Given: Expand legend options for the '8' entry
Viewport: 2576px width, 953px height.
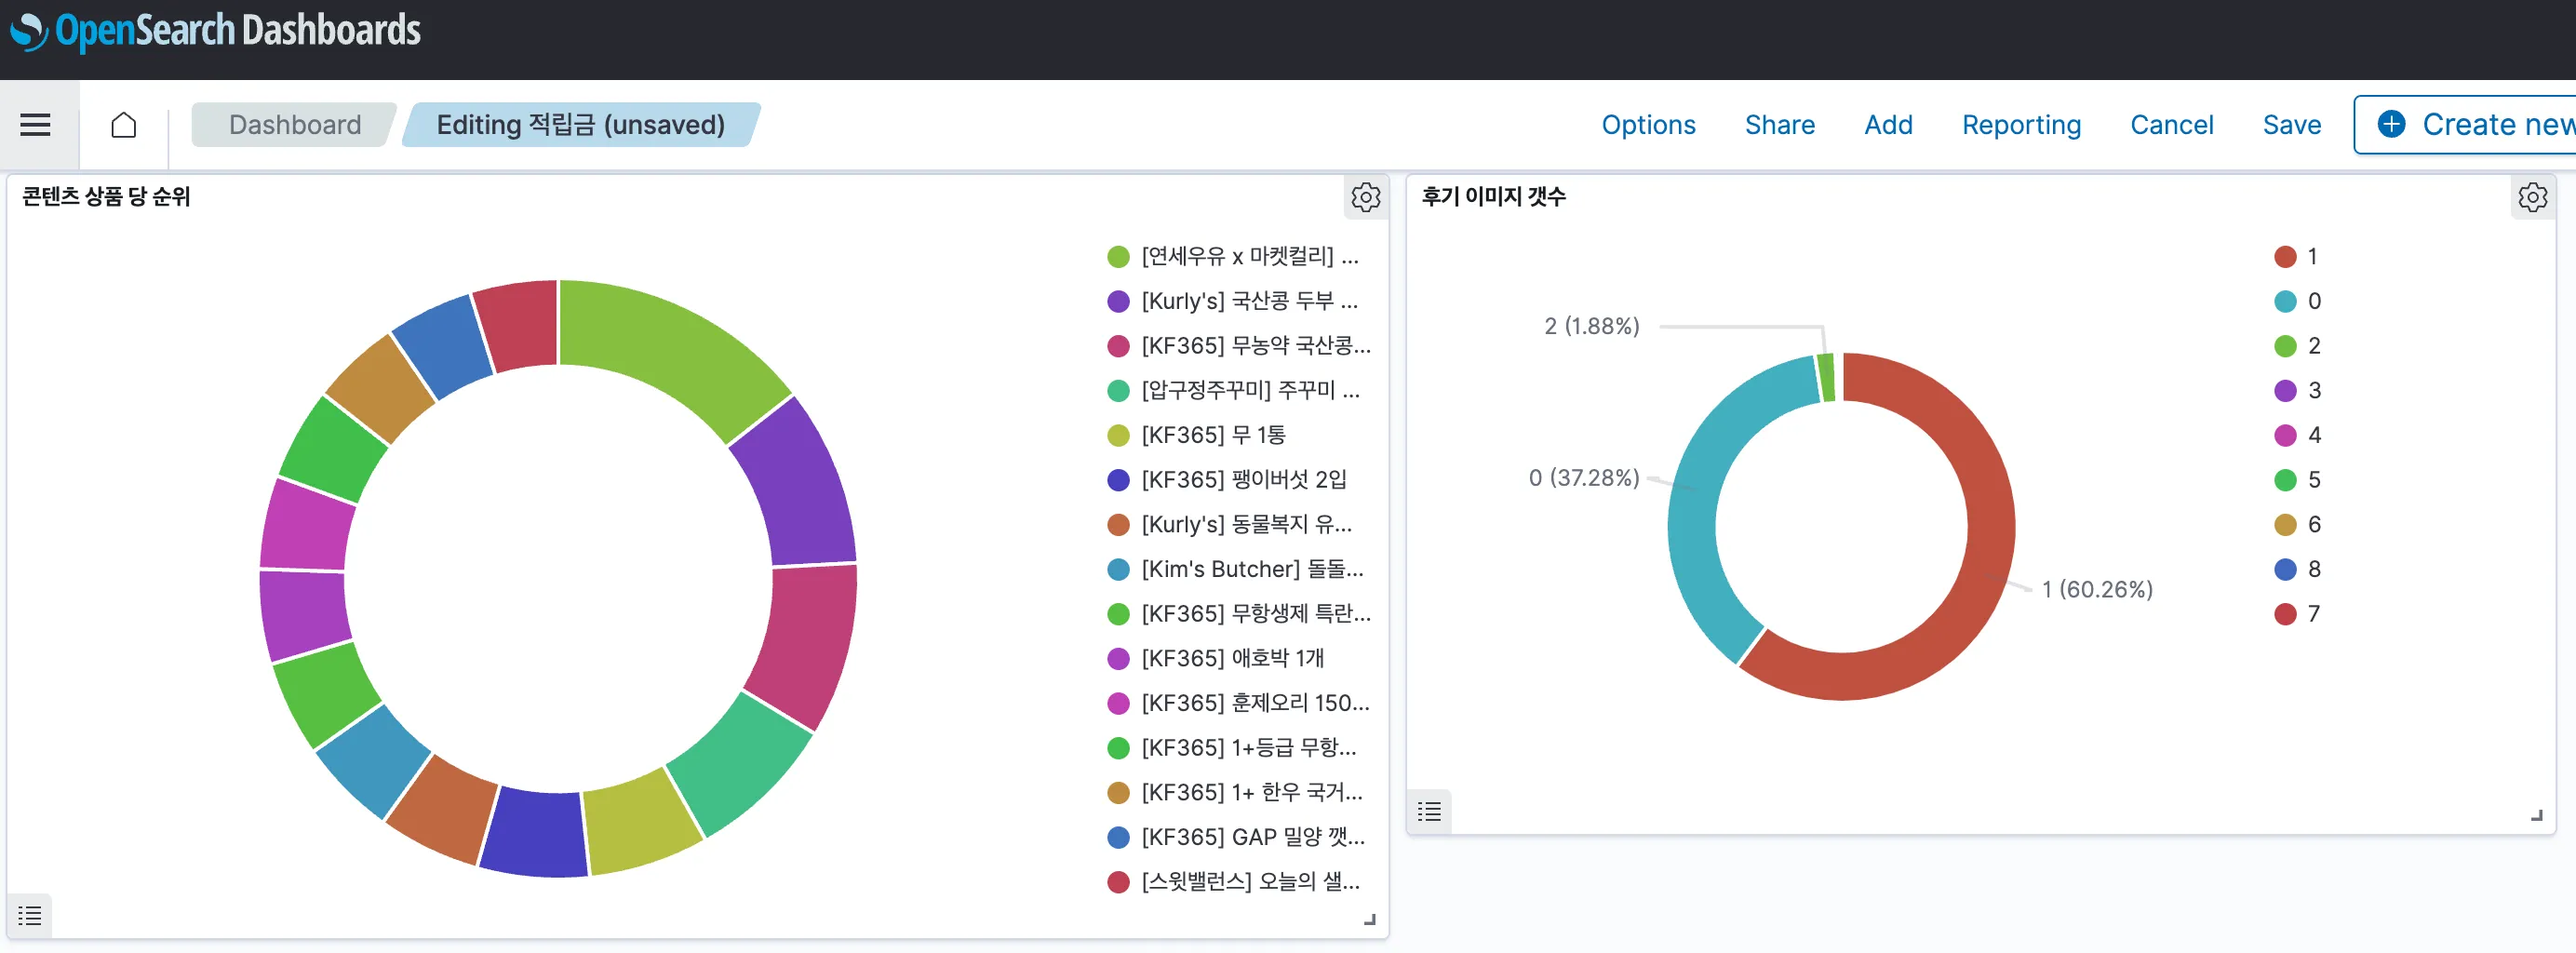Looking at the screenshot, I should [2313, 569].
